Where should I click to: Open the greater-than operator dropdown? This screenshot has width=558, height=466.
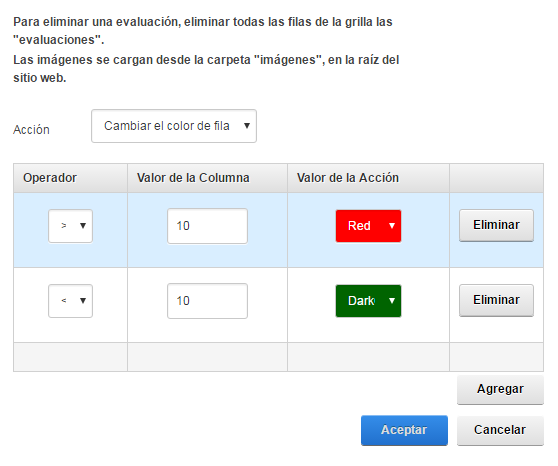[x=70, y=226]
